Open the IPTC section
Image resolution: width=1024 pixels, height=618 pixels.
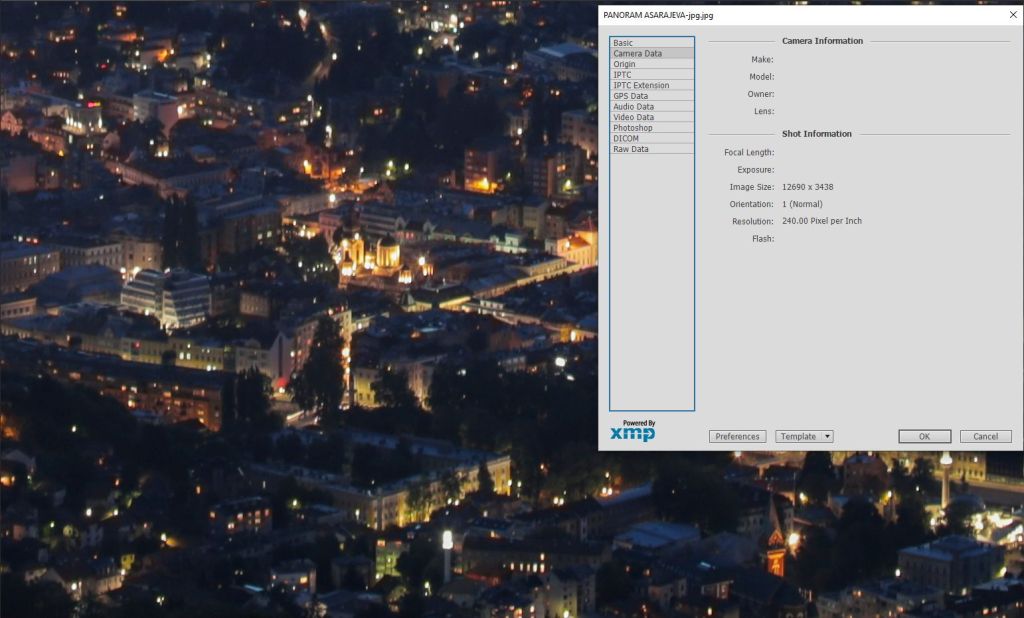tap(622, 75)
